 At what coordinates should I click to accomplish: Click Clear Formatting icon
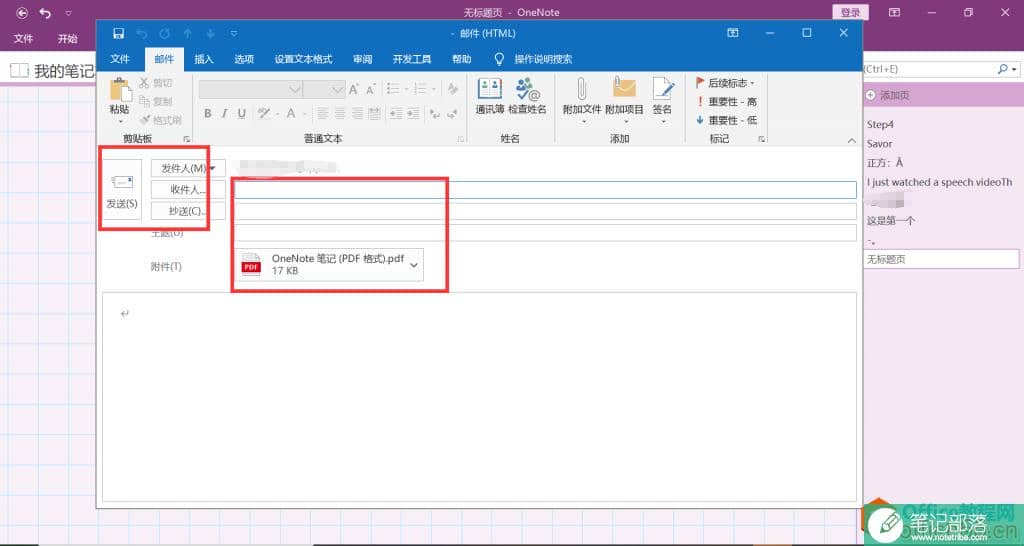click(453, 88)
